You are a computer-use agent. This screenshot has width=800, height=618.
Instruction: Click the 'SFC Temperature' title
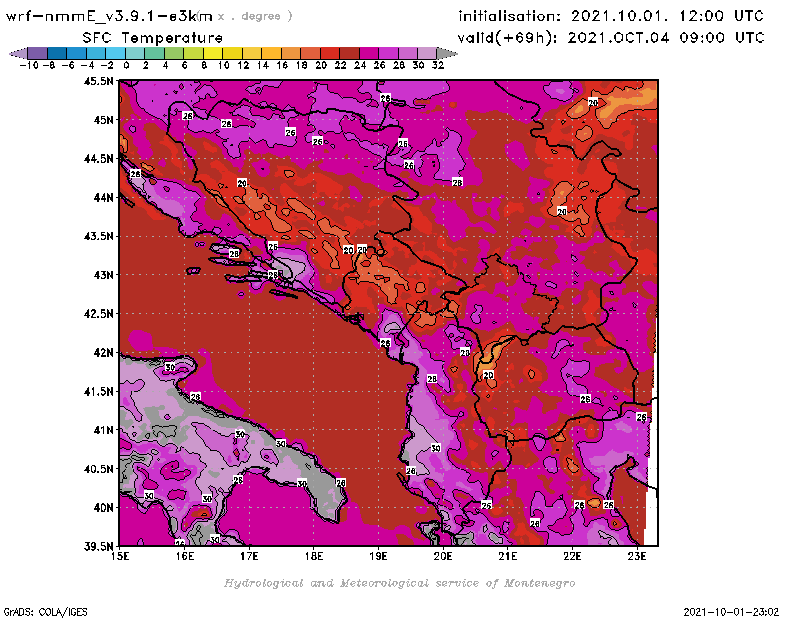pyautogui.click(x=153, y=38)
